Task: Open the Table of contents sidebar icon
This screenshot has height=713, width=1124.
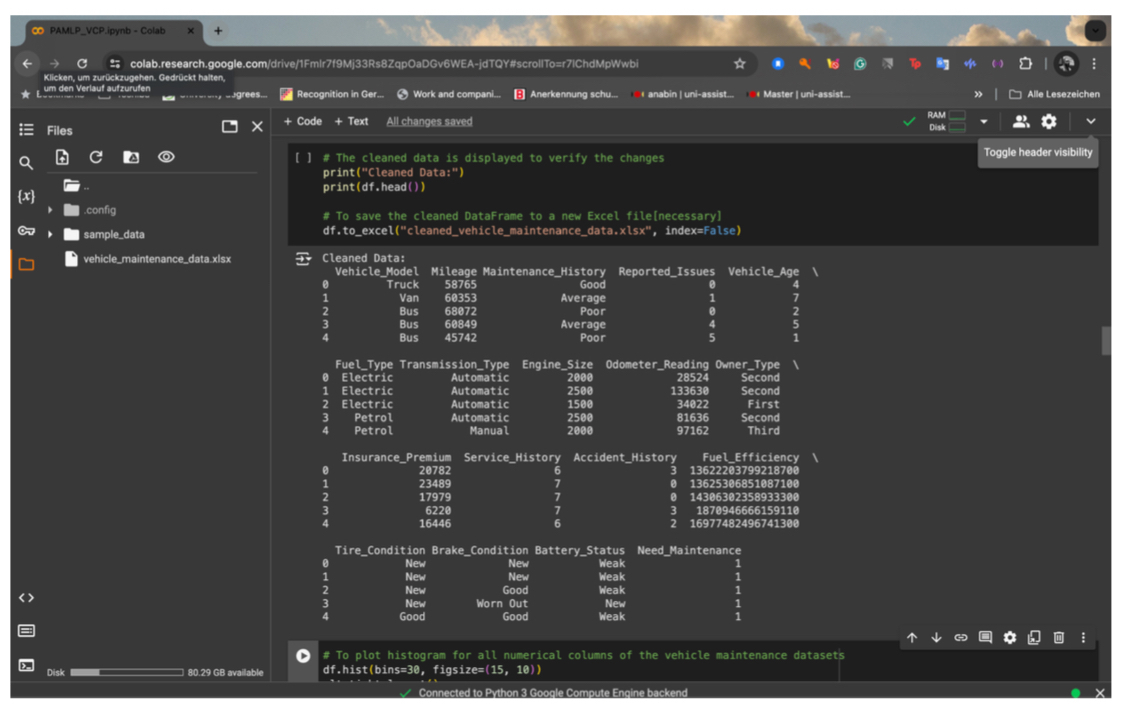Action: point(26,130)
